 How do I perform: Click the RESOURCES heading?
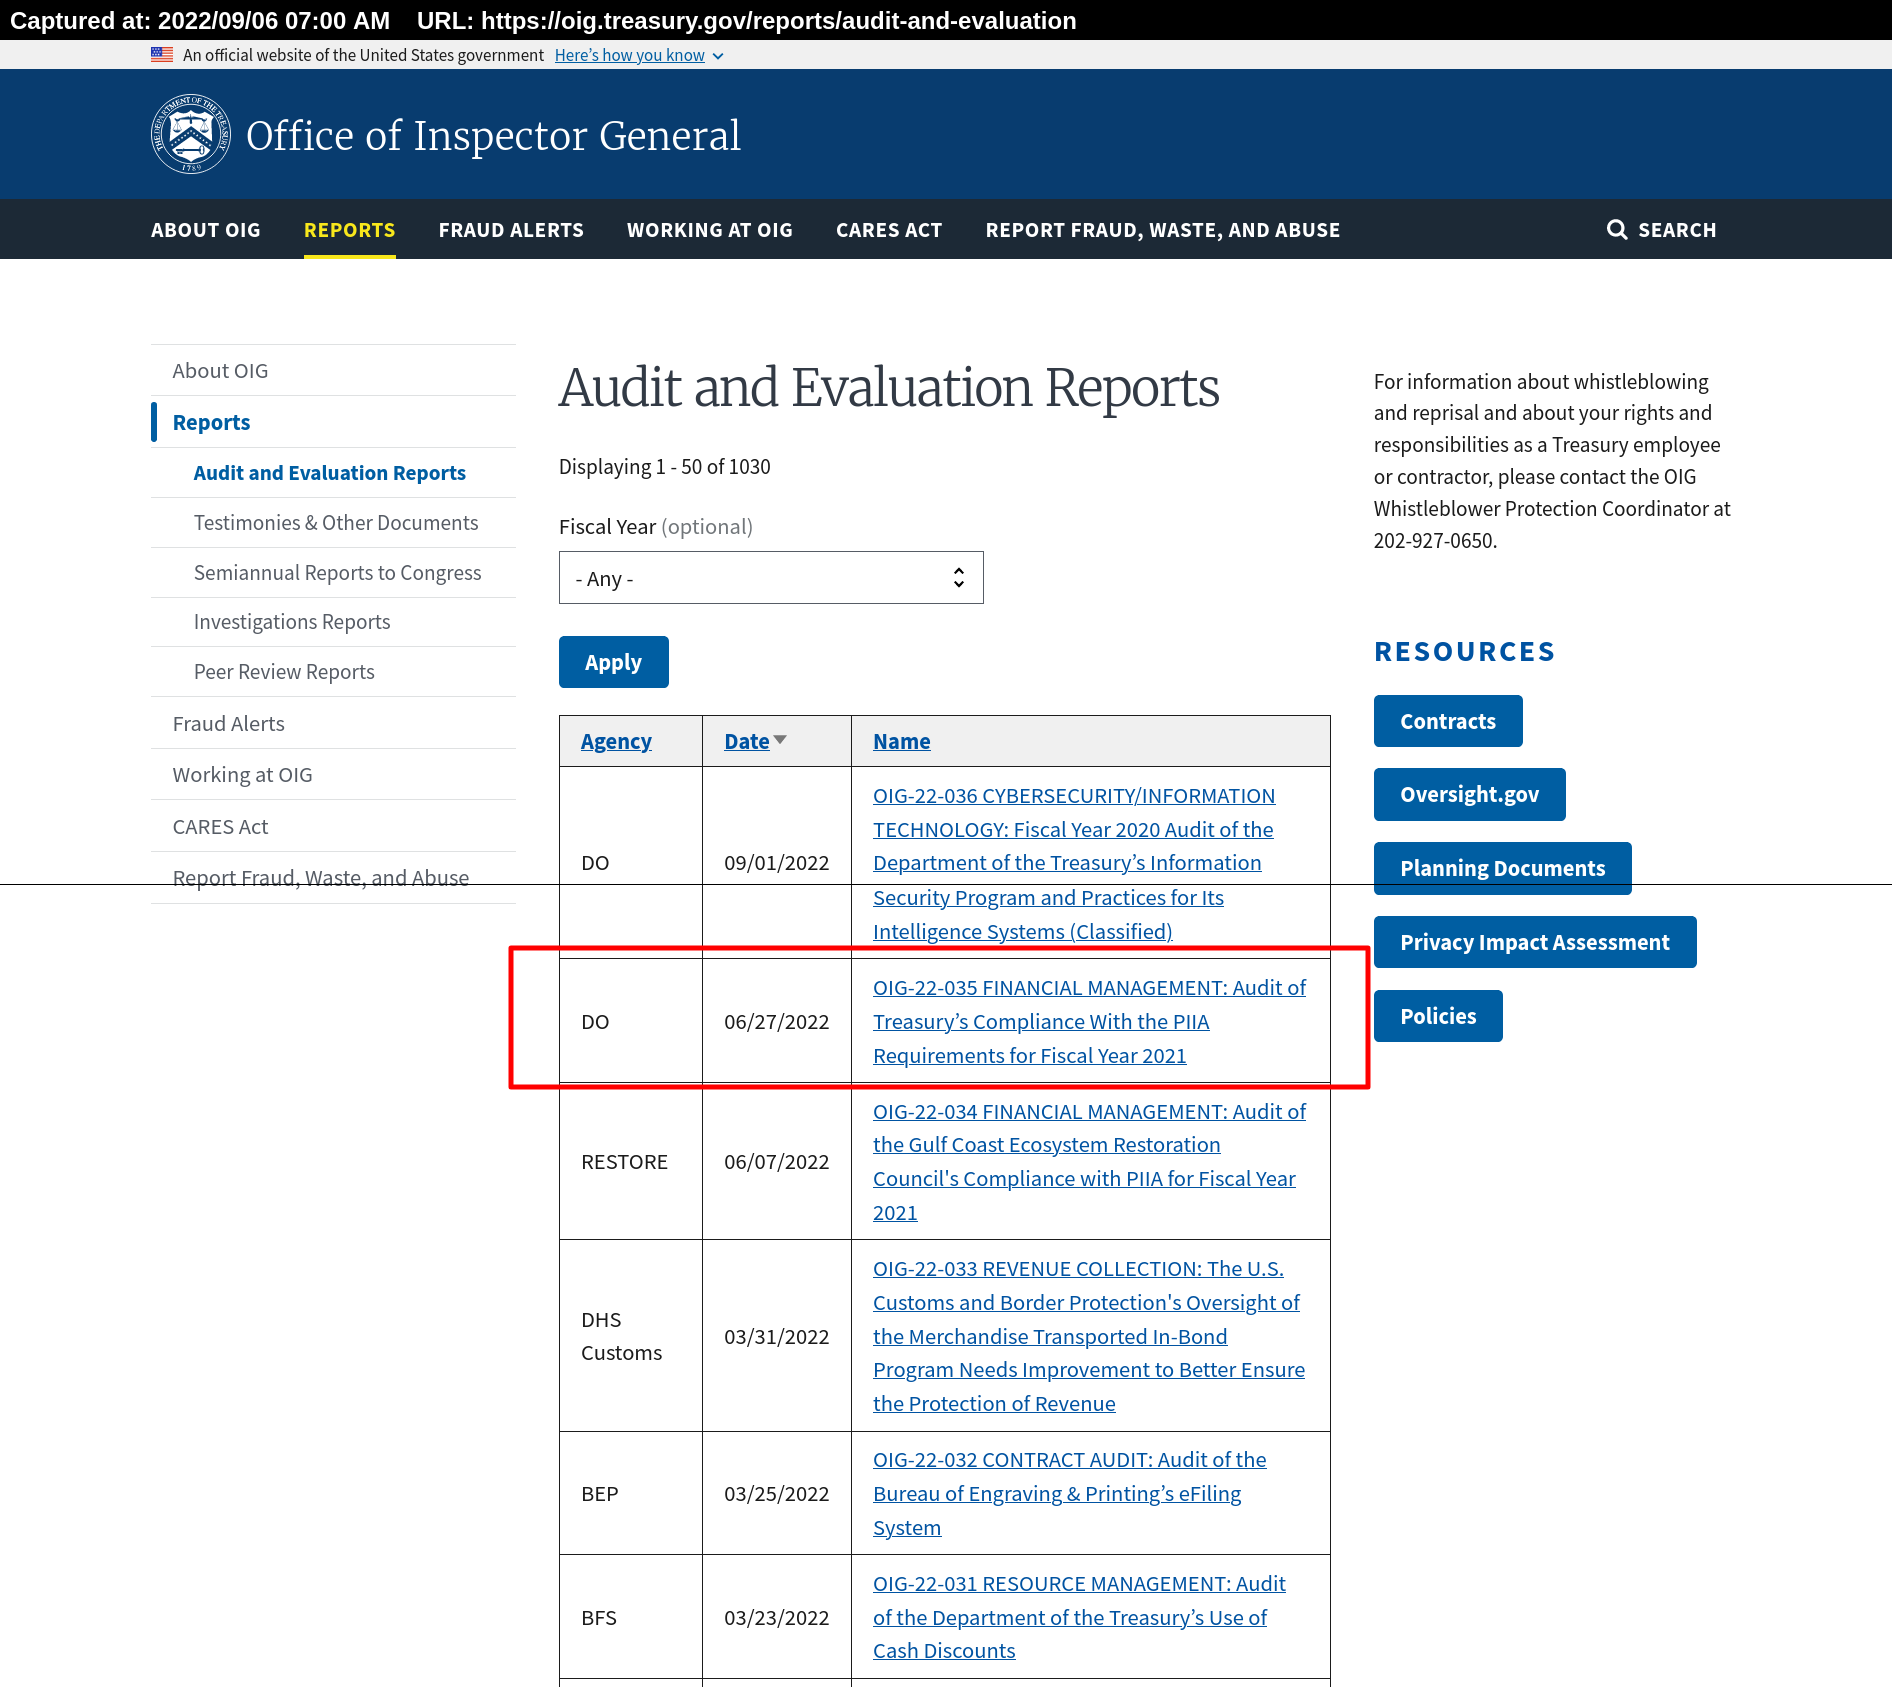click(1464, 652)
